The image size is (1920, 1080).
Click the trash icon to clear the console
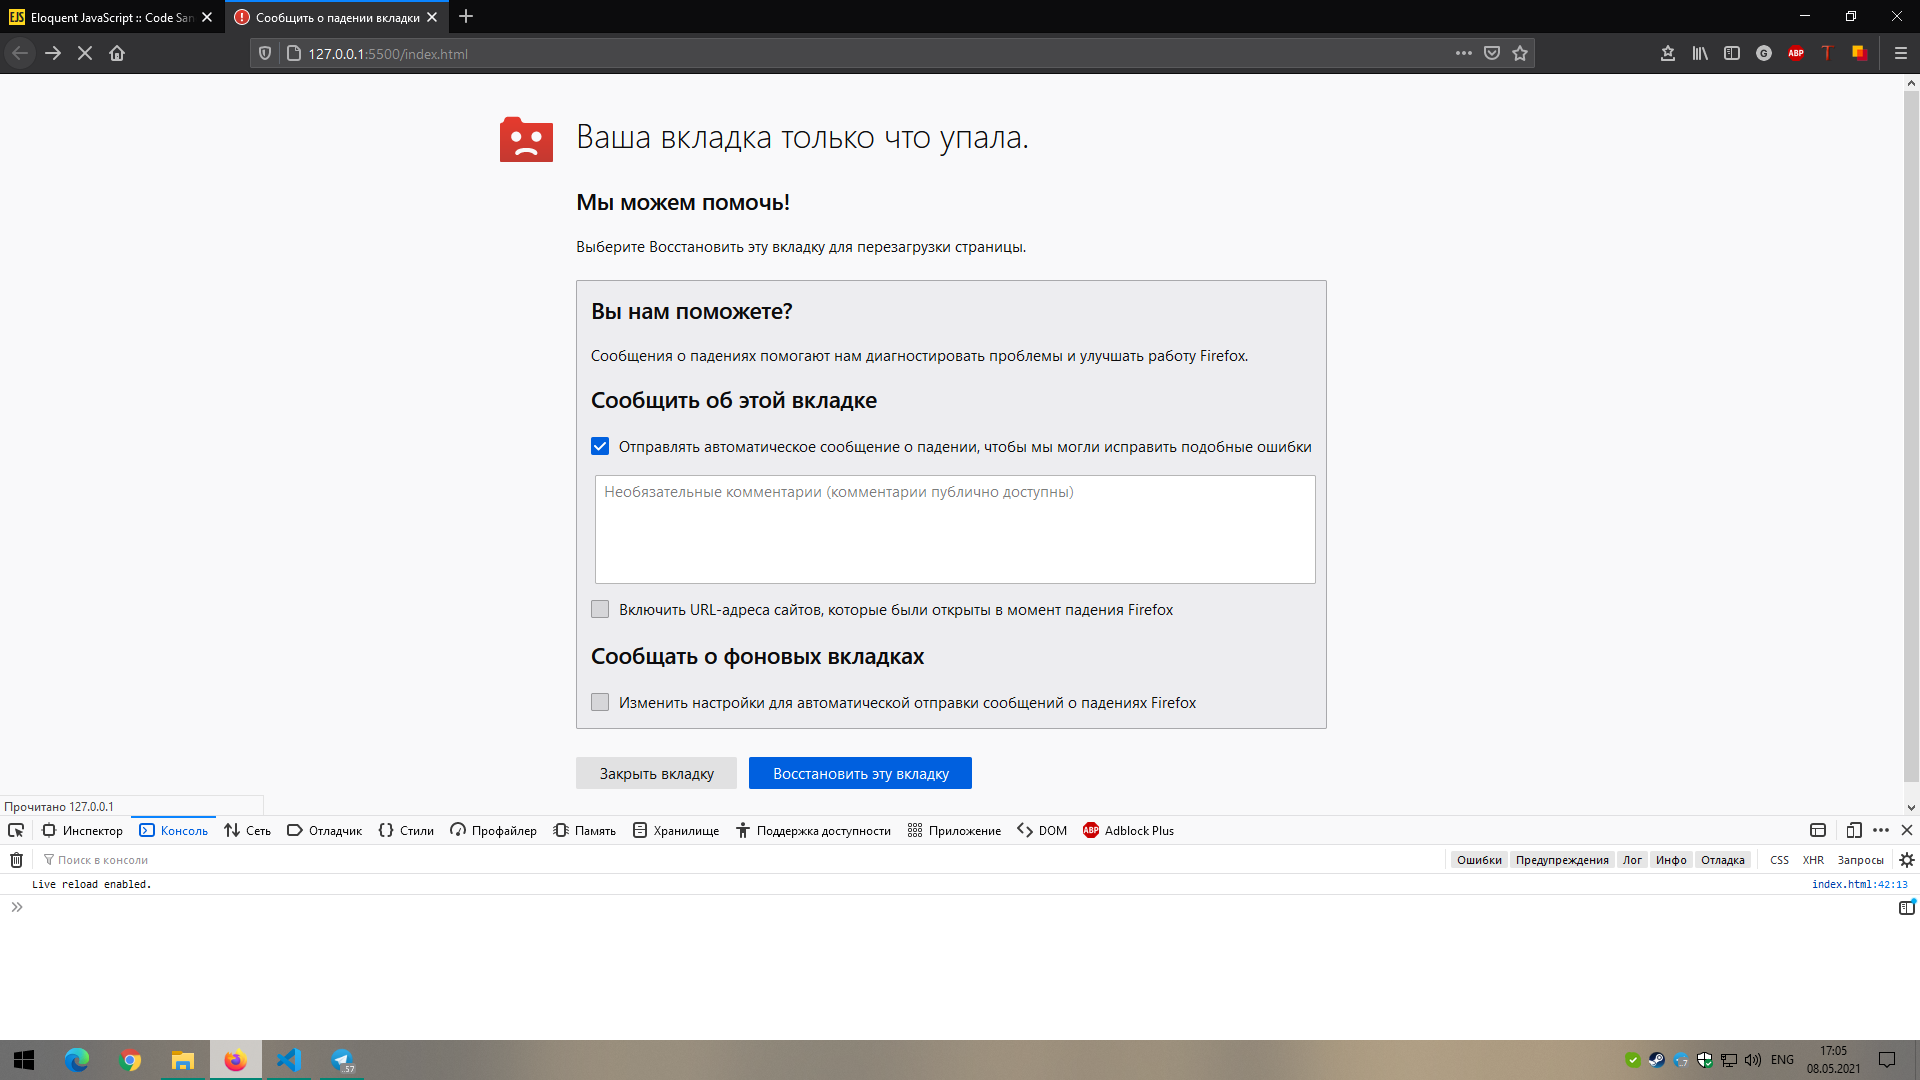click(16, 860)
